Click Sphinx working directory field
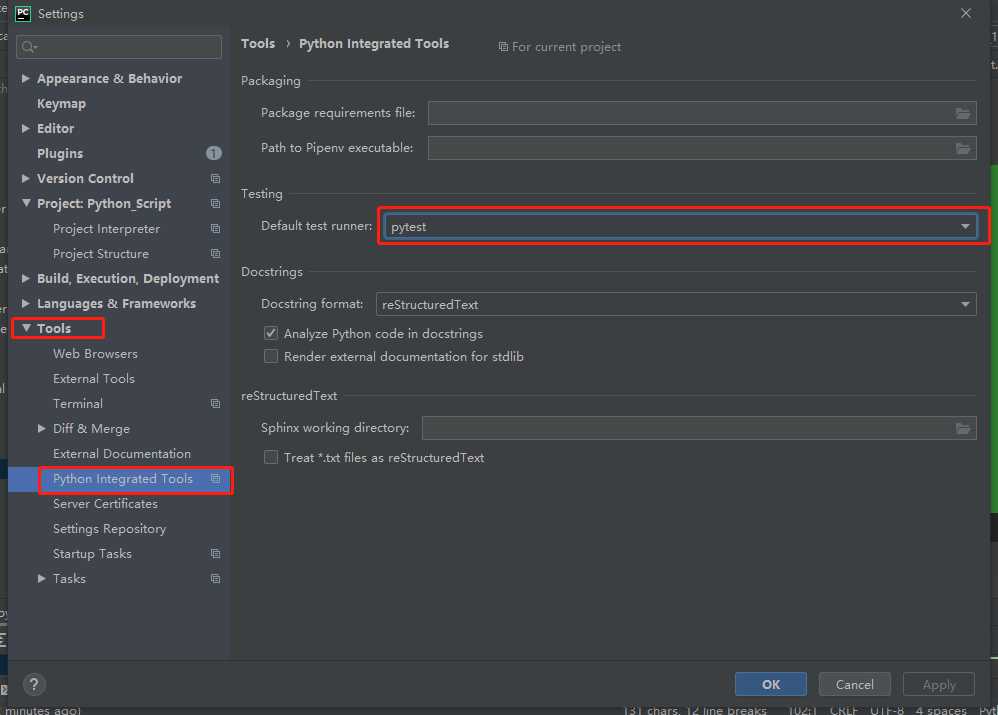Screen dimensions: 998x715 tap(699, 428)
